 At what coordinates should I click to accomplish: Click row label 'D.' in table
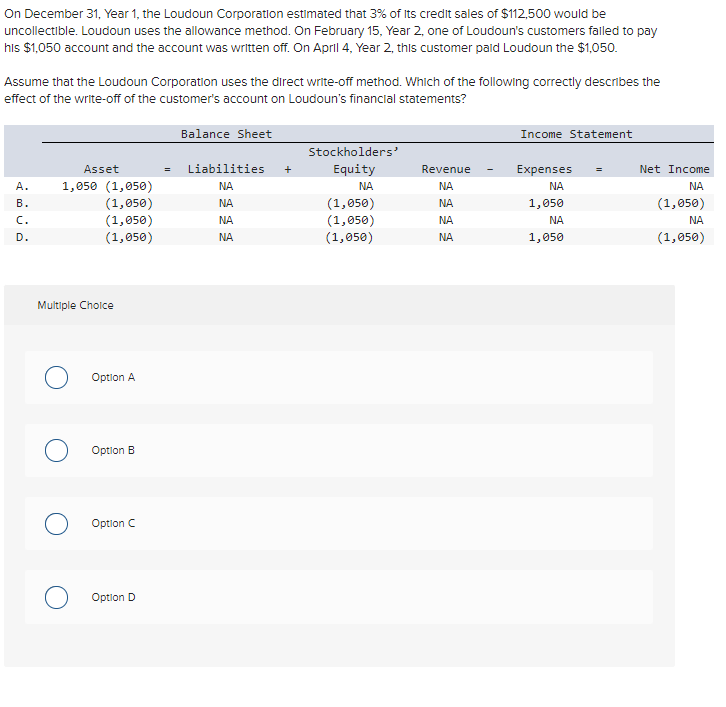pos(22,238)
